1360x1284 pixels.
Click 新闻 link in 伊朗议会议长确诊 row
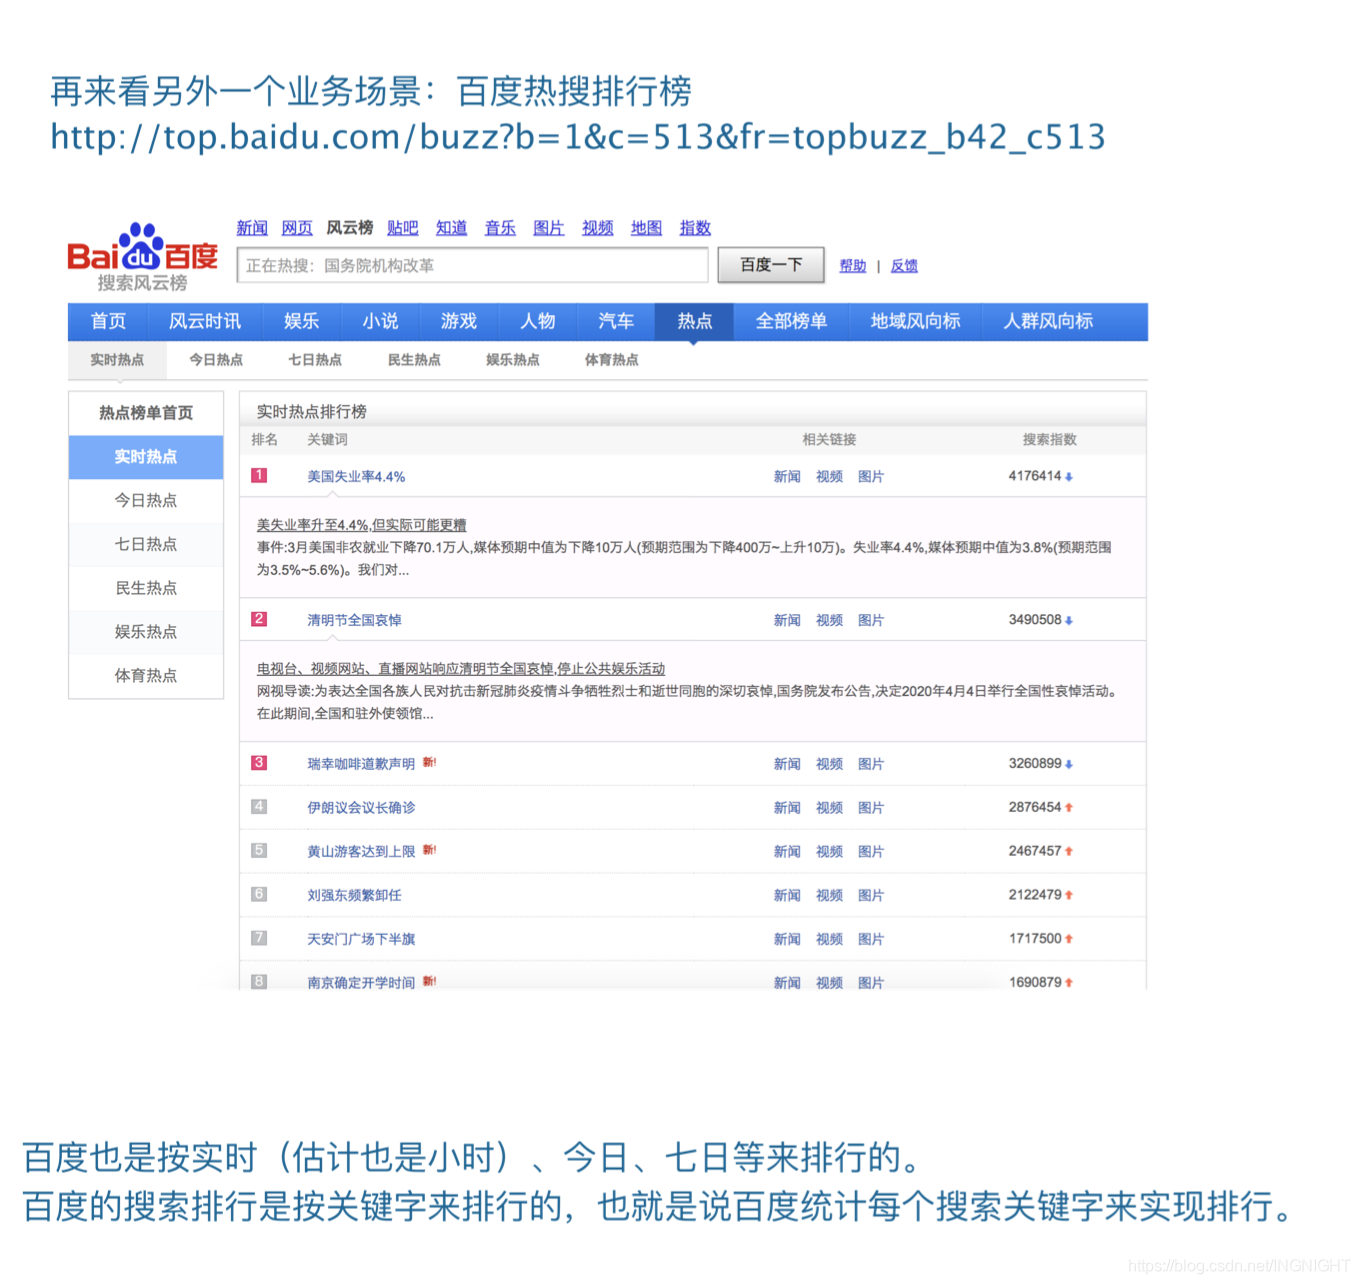[787, 808]
